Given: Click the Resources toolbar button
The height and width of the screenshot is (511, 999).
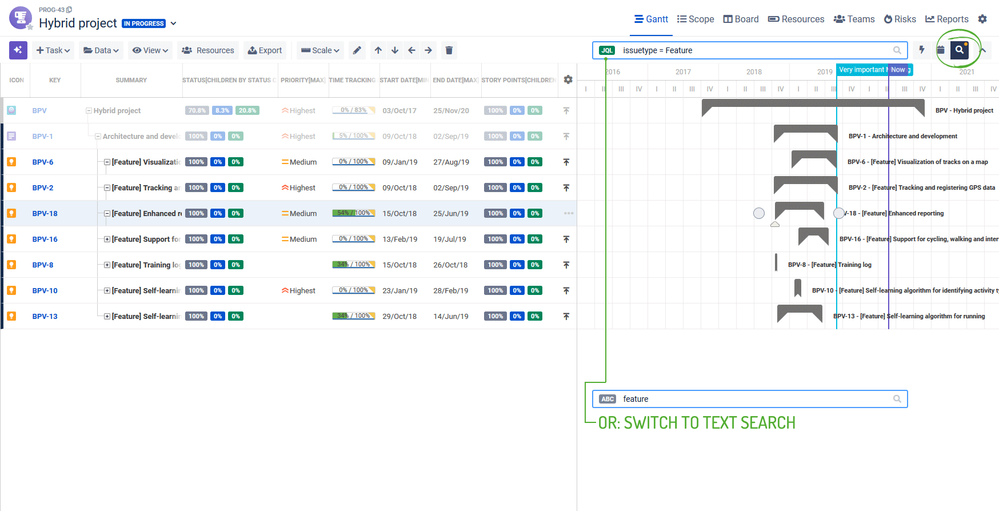Looking at the screenshot, I should point(208,50).
